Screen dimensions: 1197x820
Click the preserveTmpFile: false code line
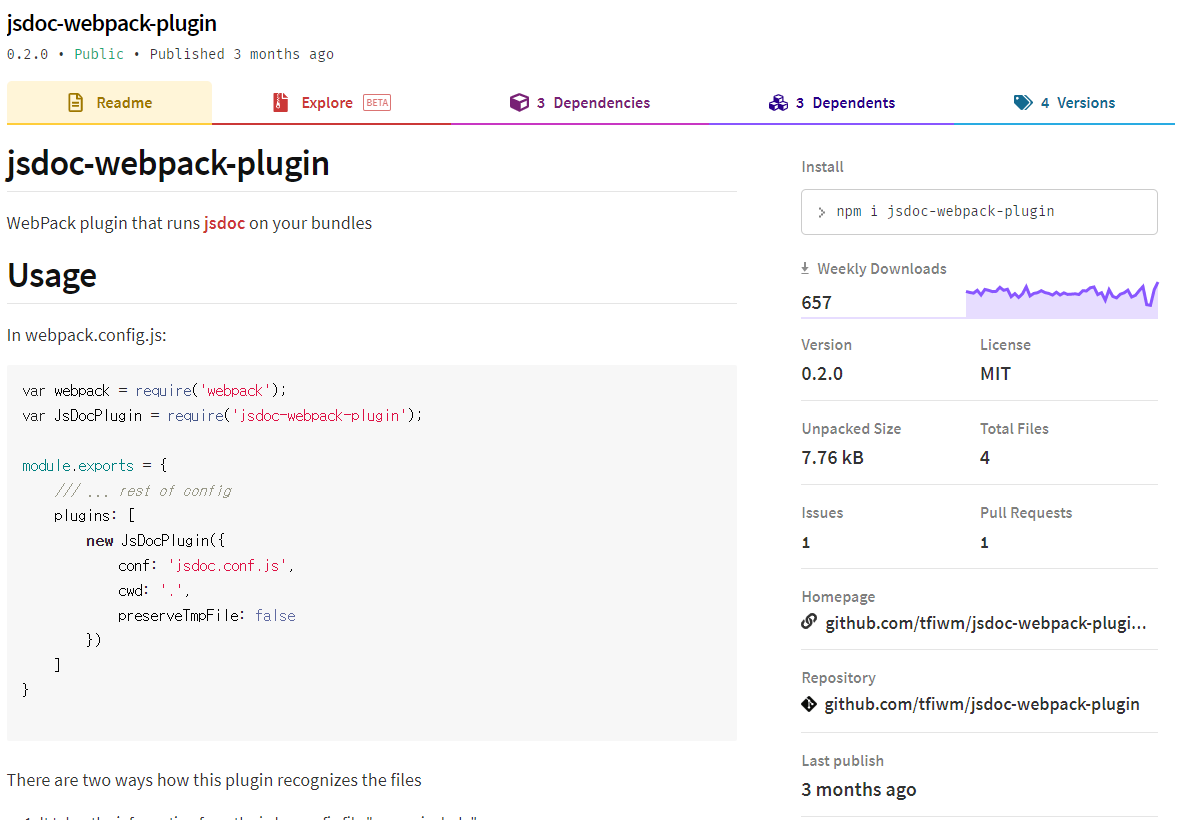click(207, 615)
